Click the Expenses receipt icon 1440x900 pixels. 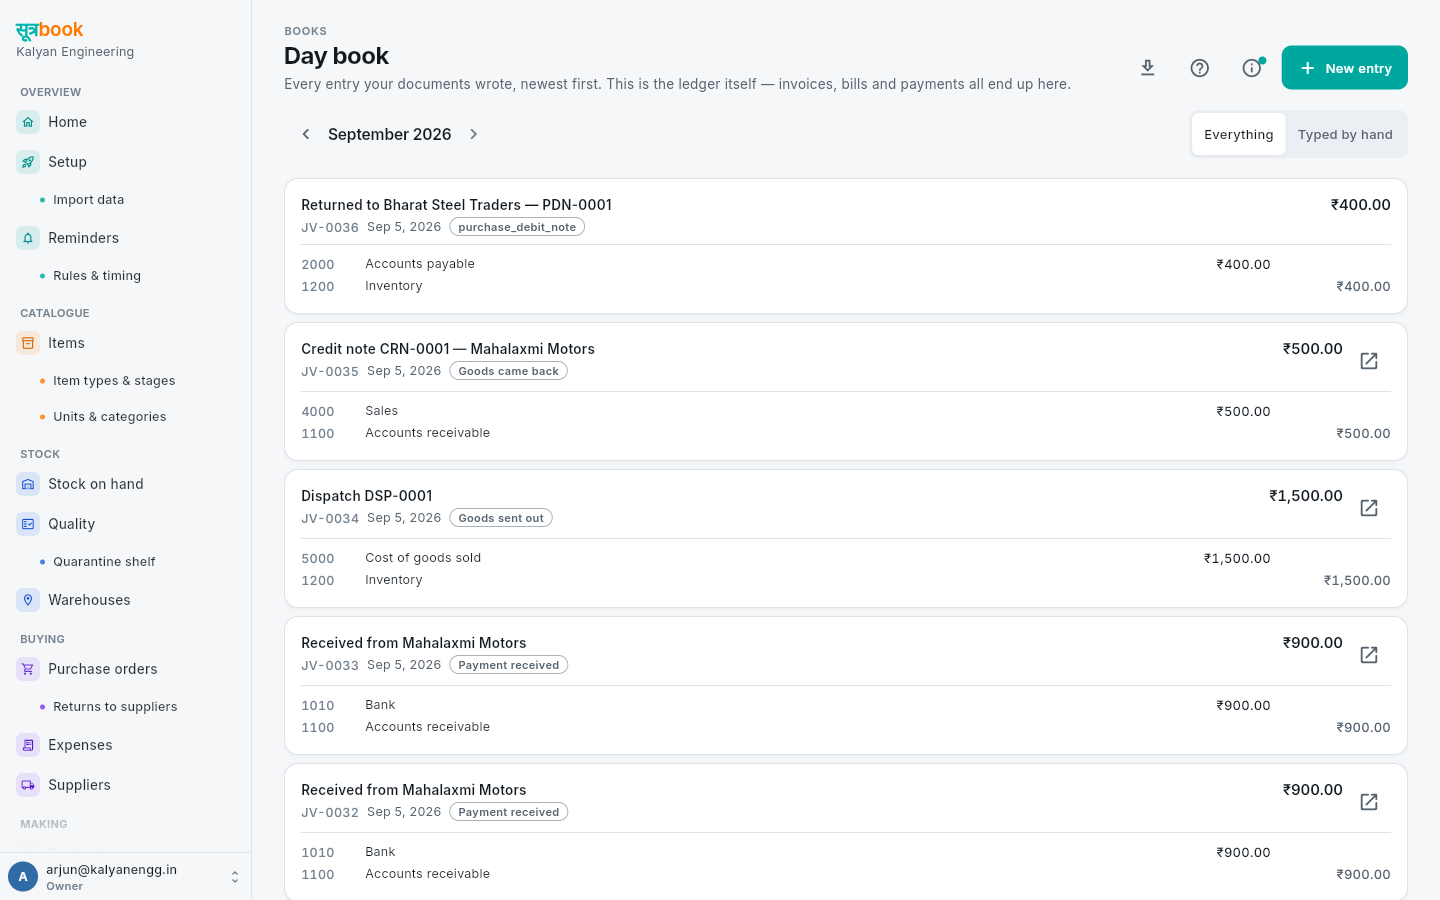pyautogui.click(x=28, y=745)
